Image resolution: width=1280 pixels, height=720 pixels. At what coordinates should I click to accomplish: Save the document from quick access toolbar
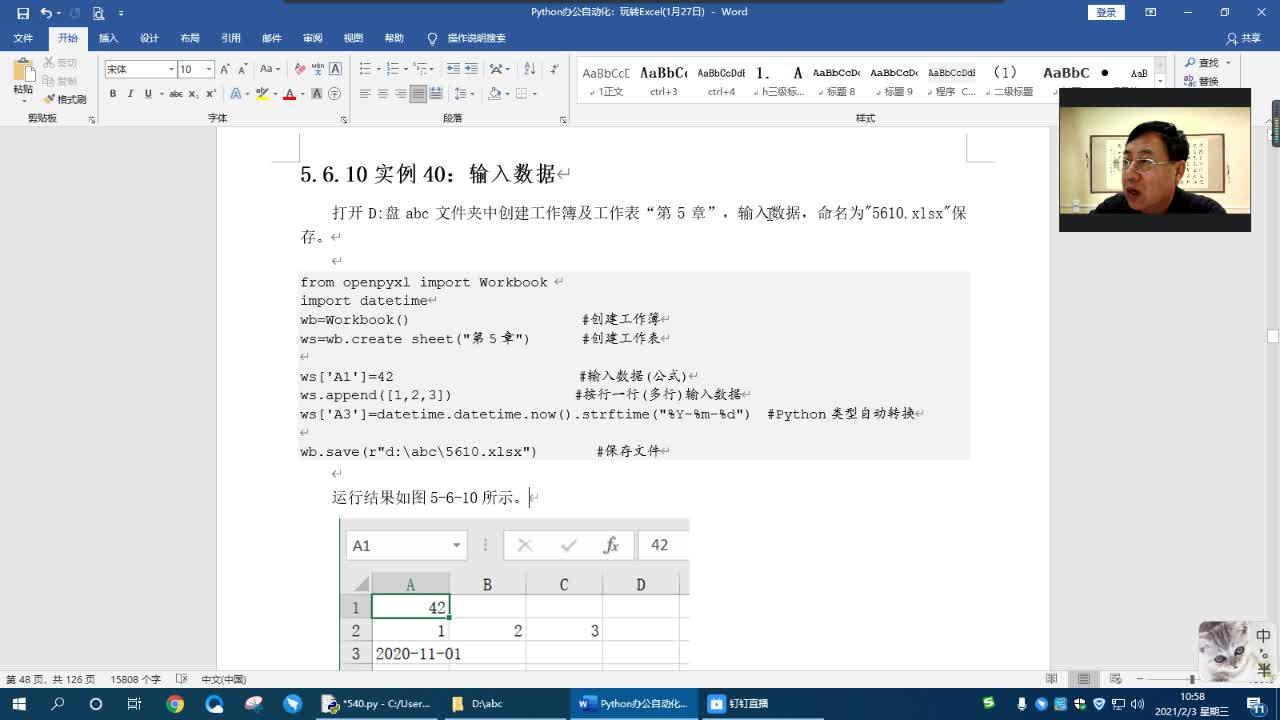tap(22, 13)
